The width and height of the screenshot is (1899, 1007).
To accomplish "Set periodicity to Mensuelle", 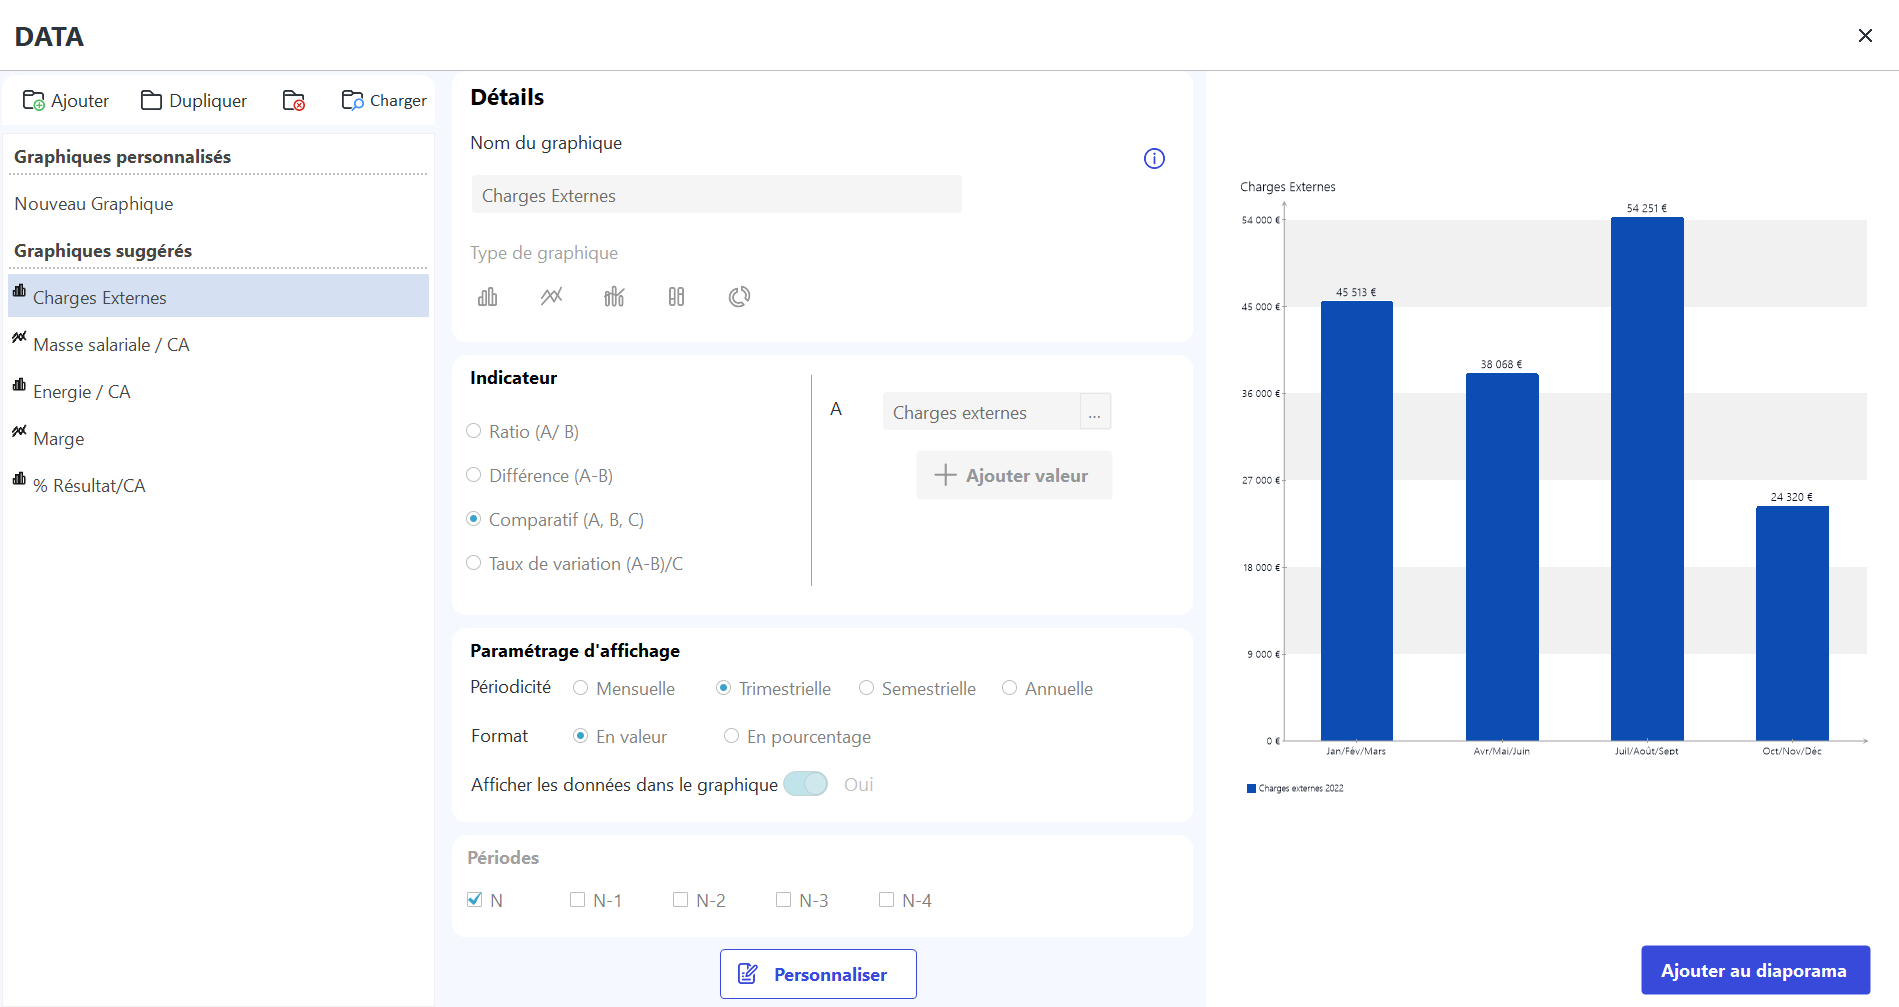I will [580, 688].
